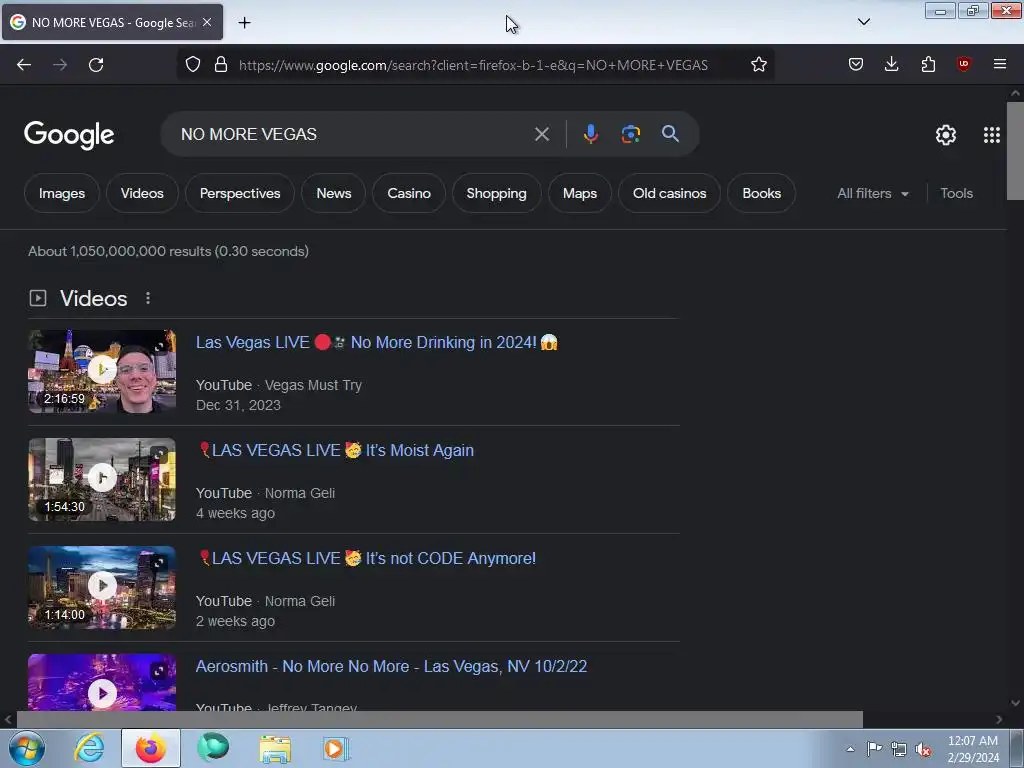Select the Casino filter chip
1024x768 pixels.
pyautogui.click(x=409, y=193)
